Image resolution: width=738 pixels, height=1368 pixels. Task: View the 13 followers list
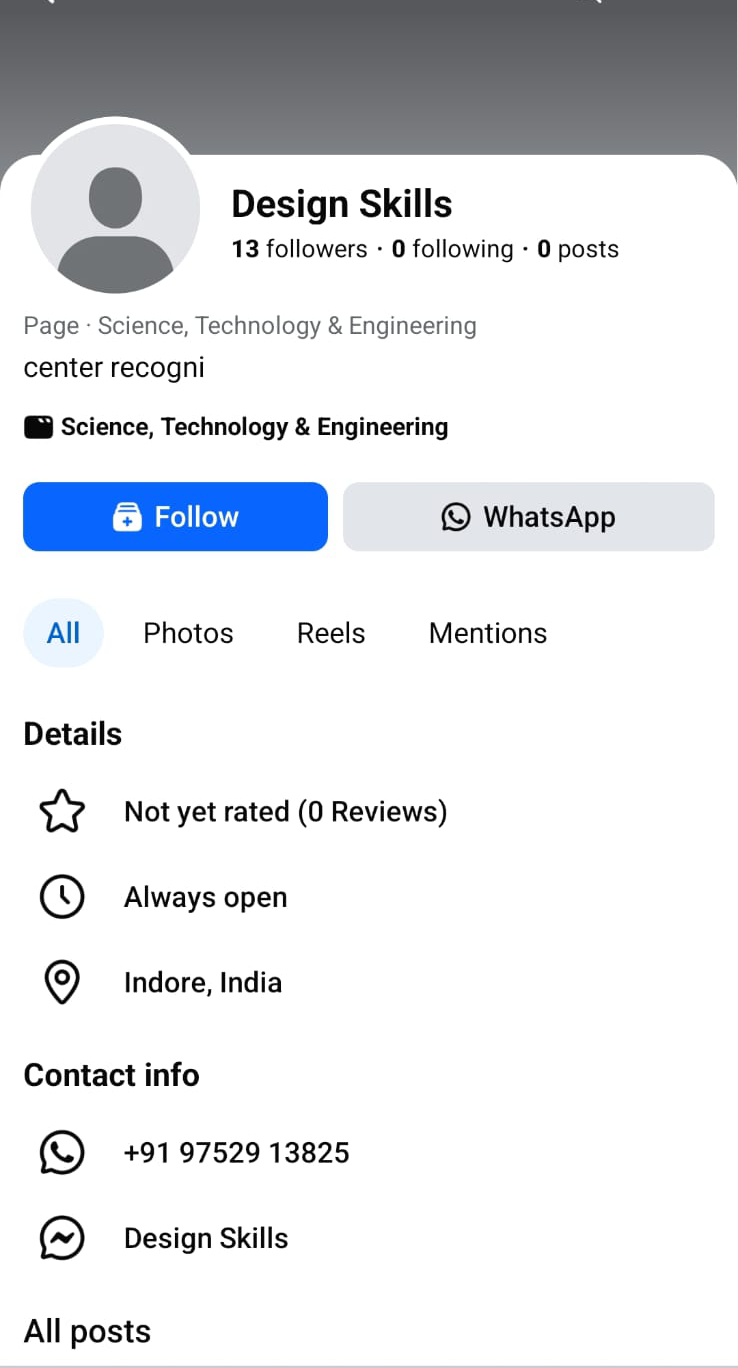[x=299, y=249]
